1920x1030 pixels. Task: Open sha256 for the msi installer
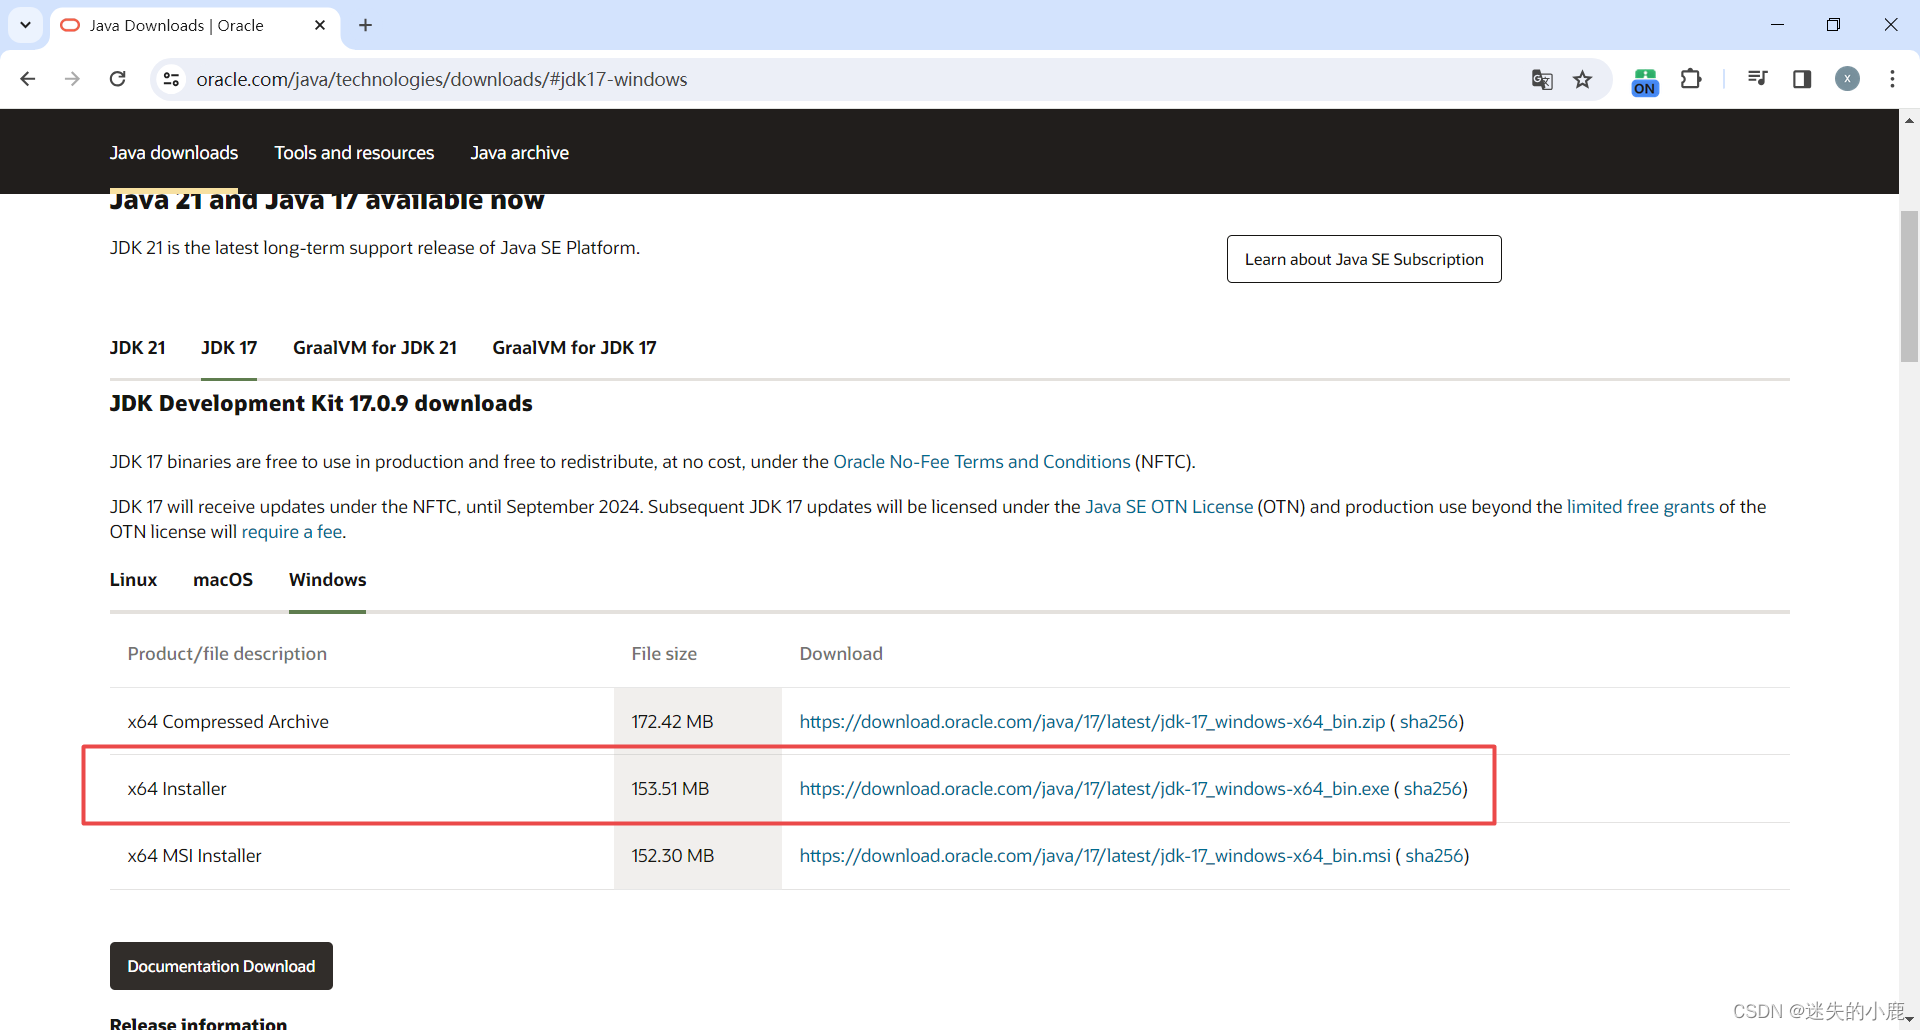pos(1434,856)
